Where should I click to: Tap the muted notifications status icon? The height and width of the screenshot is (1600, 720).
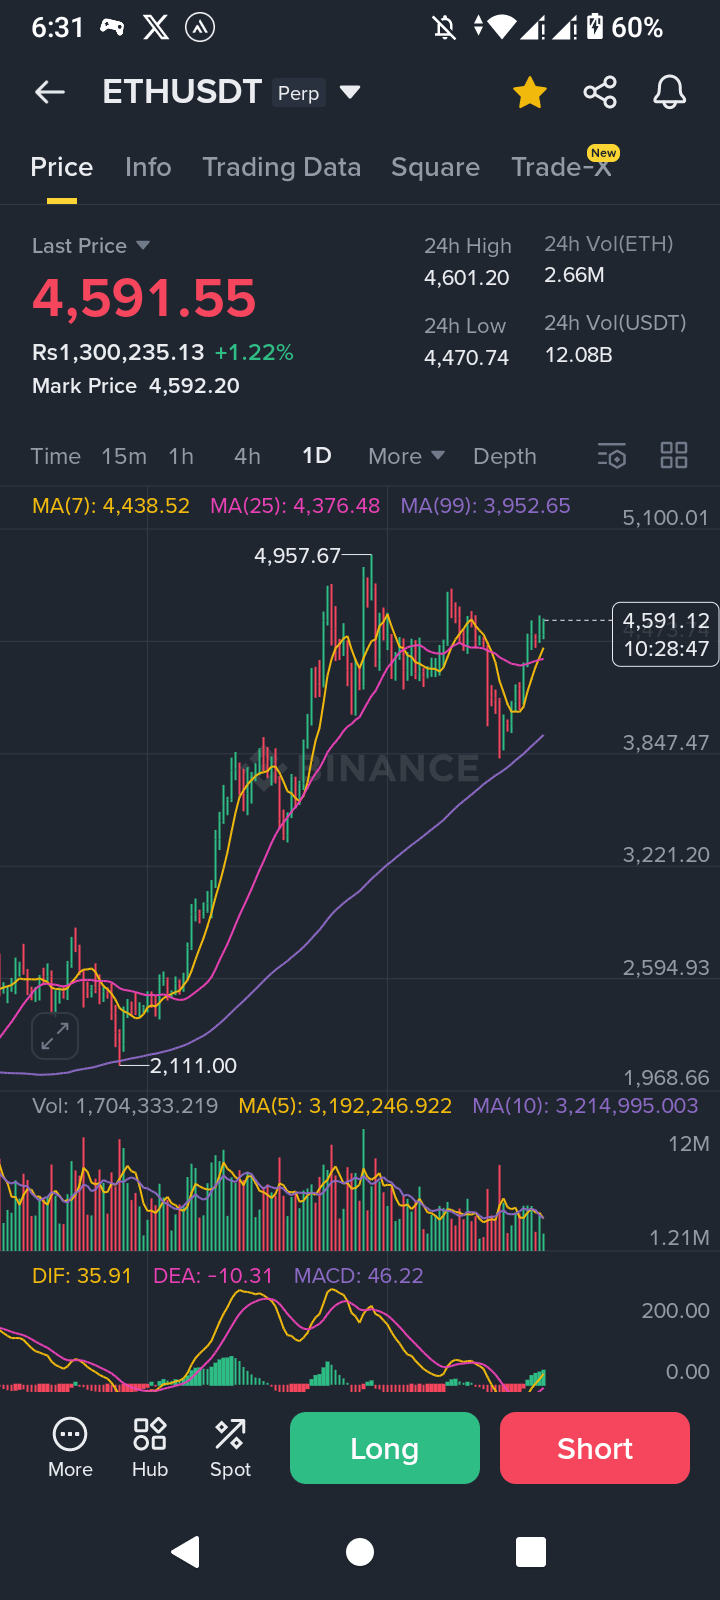444,28
